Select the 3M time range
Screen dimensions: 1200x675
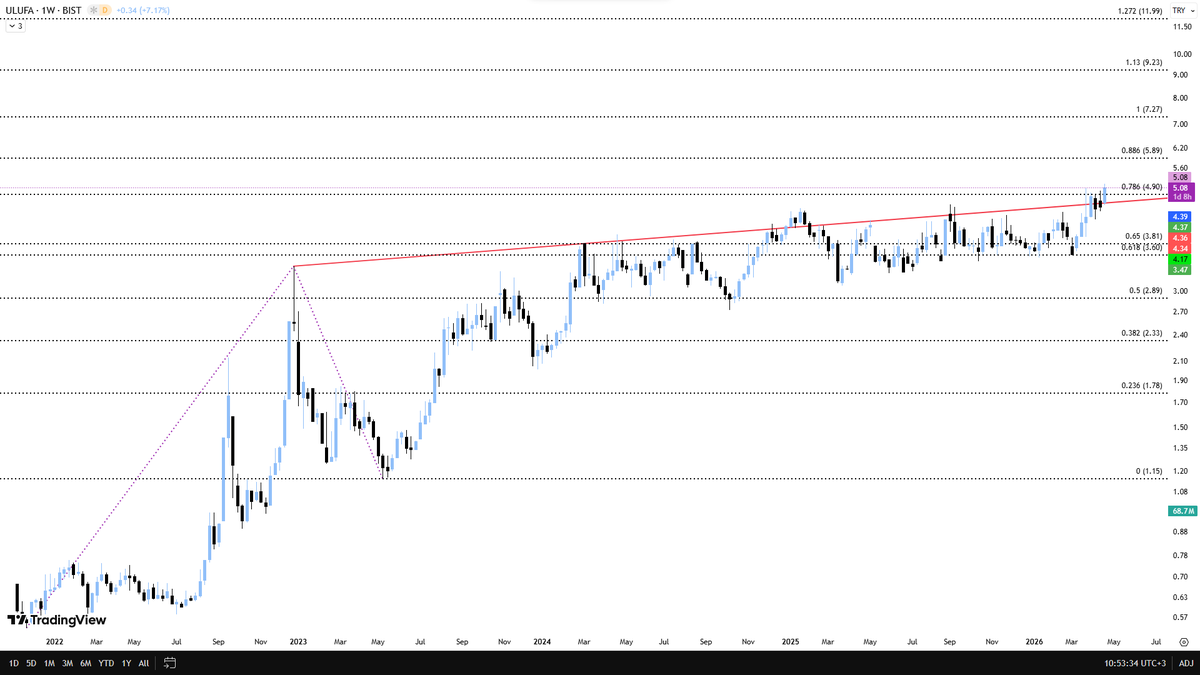coord(67,663)
